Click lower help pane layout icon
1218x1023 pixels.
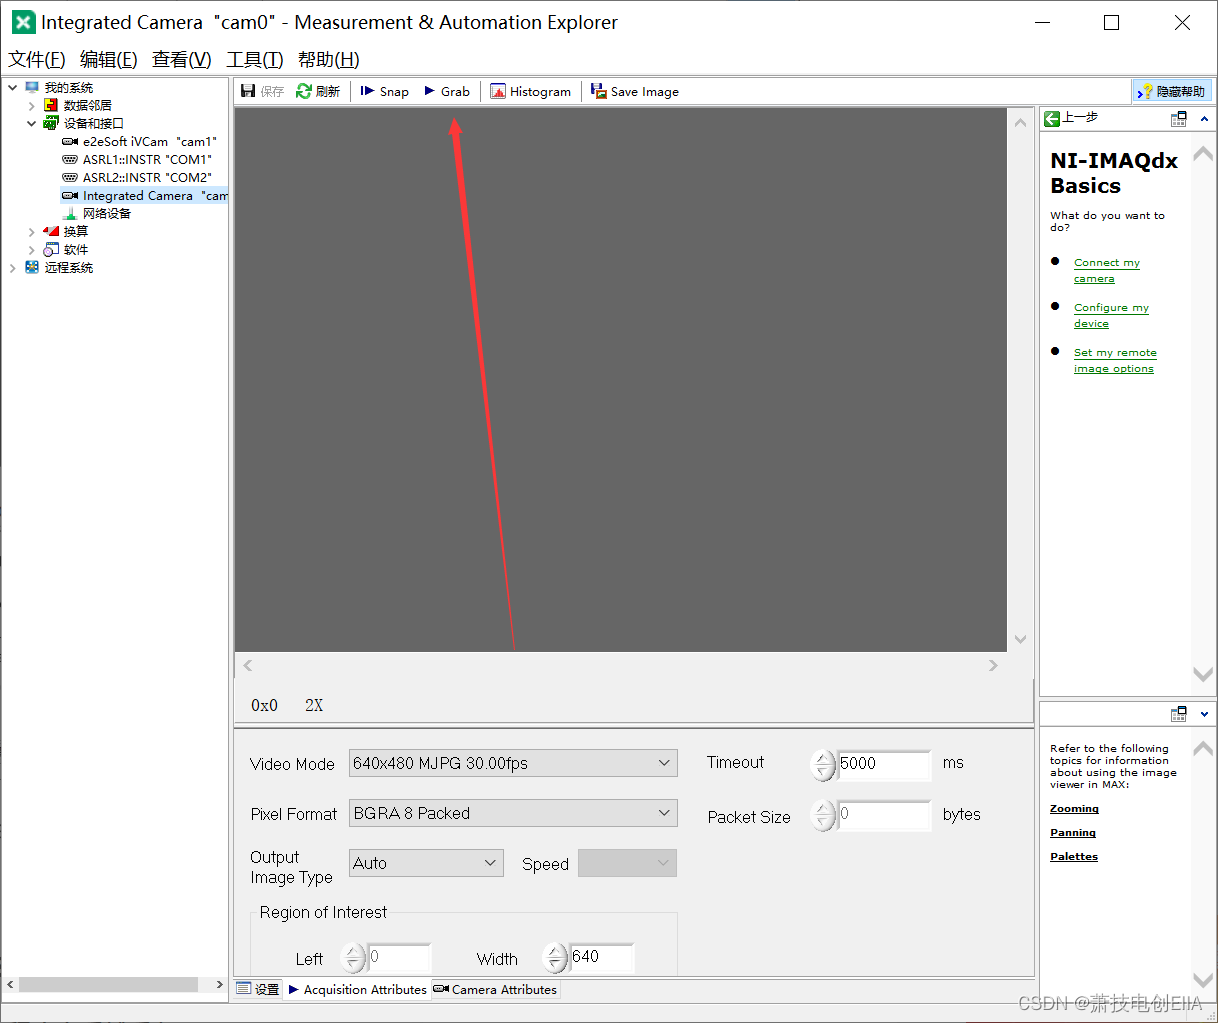tap(1179, 714)
